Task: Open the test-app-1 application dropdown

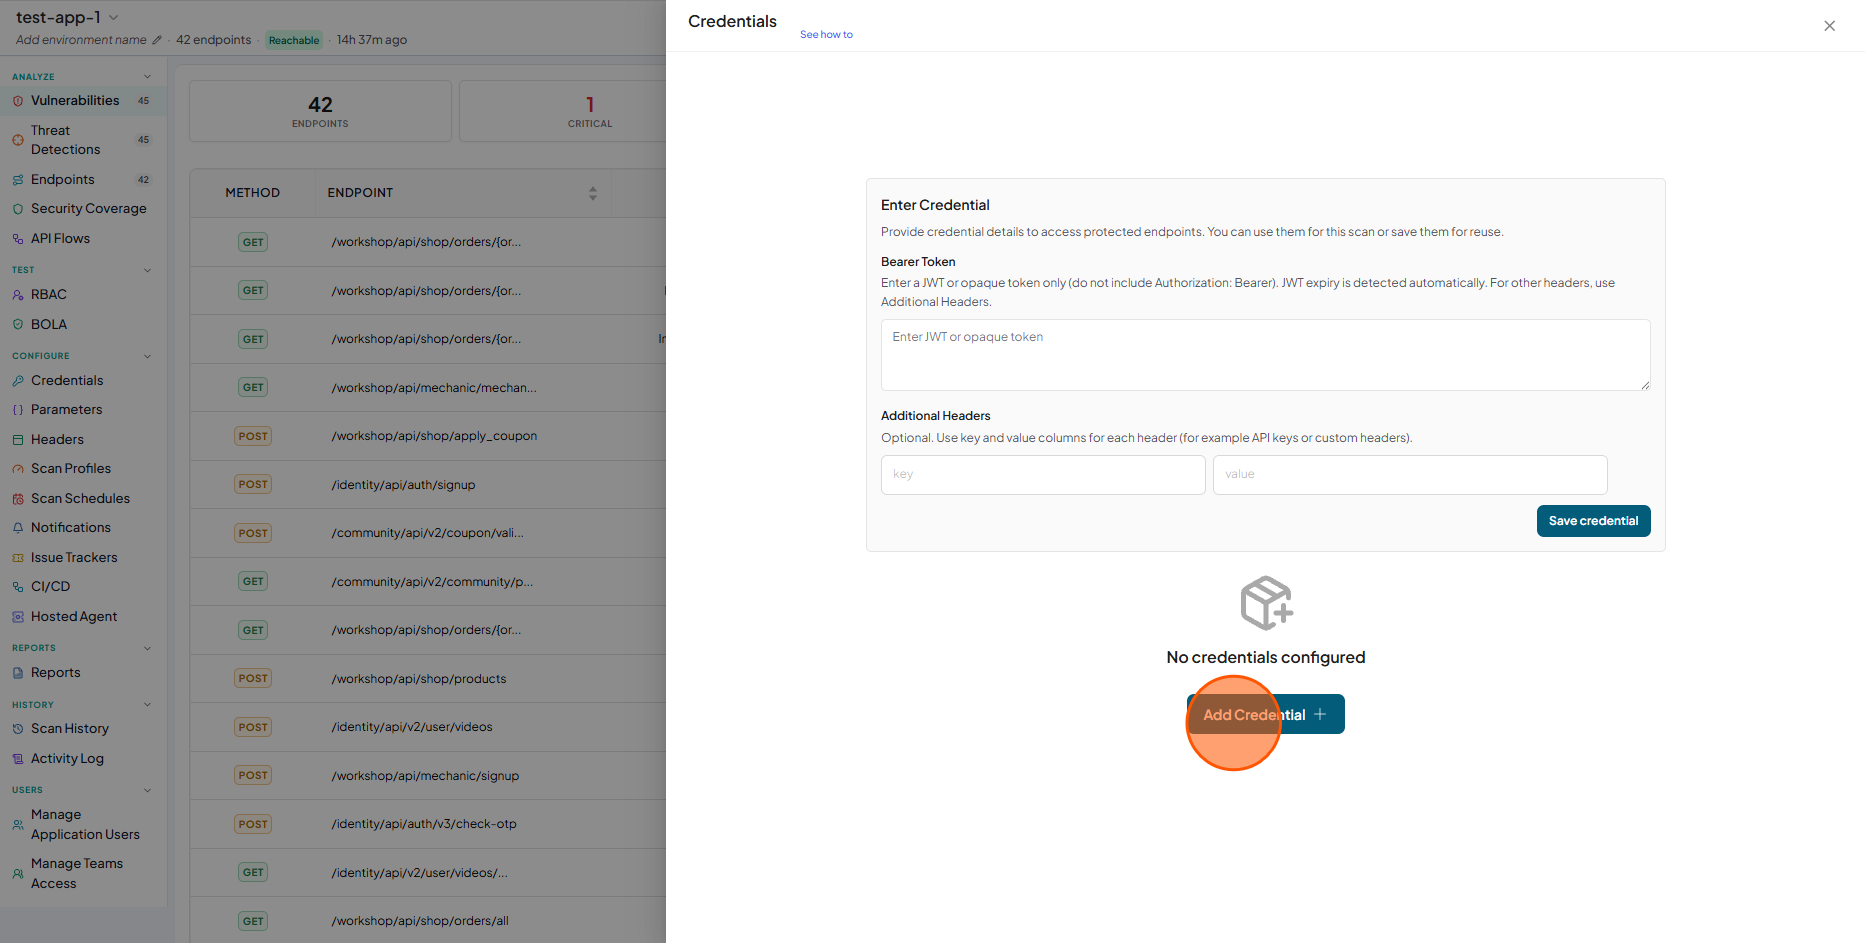Action: 113,17
